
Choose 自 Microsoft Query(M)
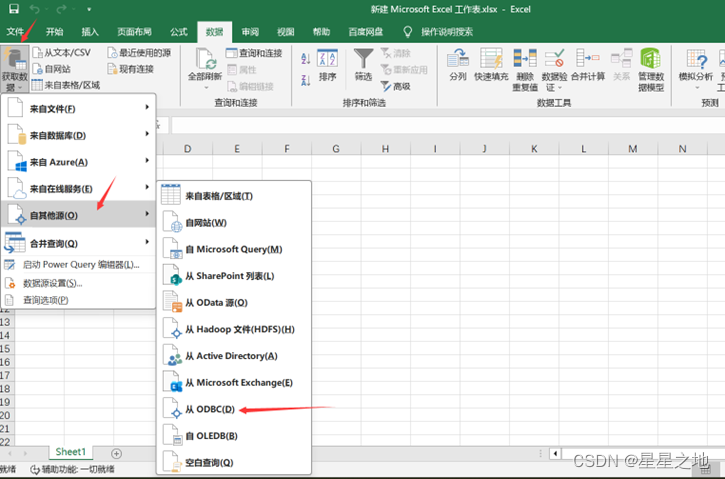click(x=234, y=249)
